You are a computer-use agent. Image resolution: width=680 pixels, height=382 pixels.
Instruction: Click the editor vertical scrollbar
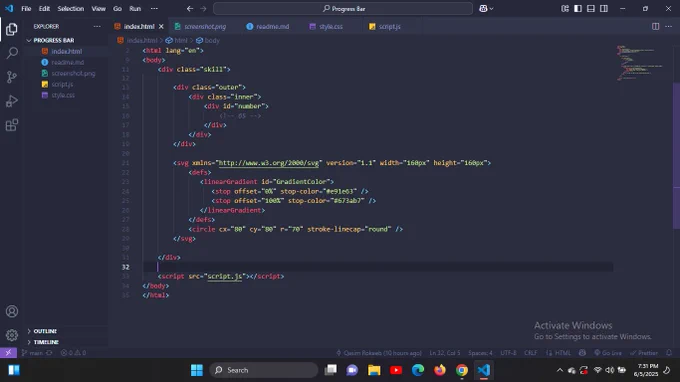point(676,155)
